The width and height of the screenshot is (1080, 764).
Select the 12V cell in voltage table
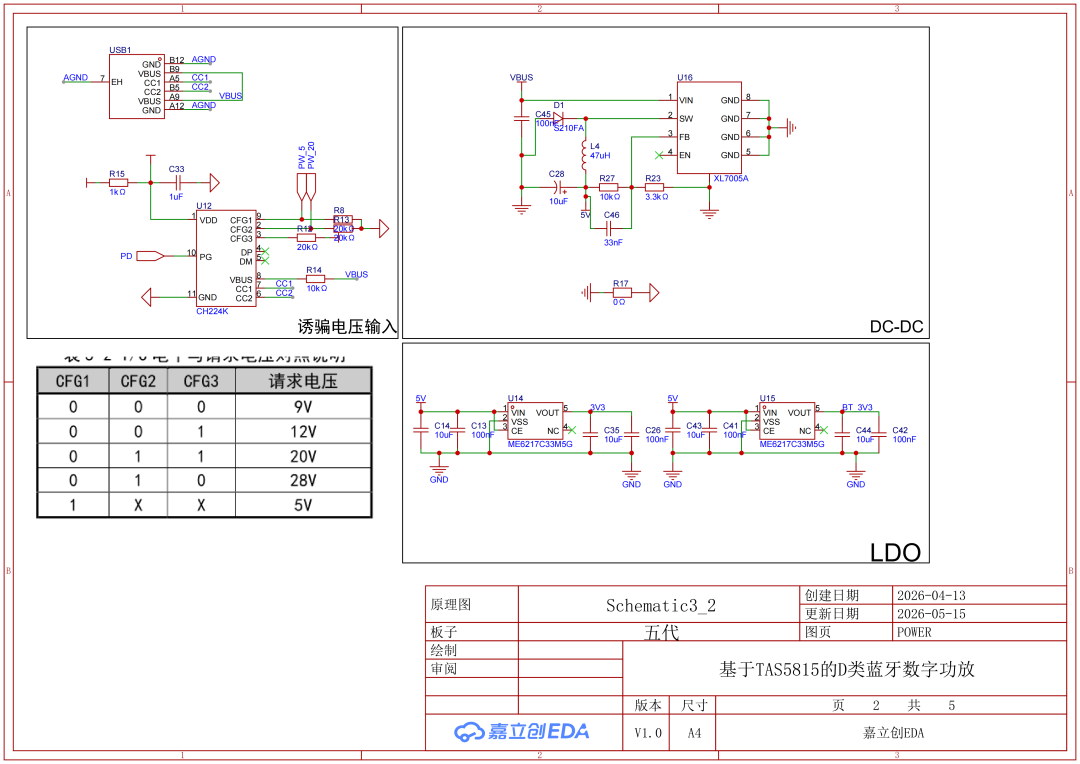pos(303,432)
